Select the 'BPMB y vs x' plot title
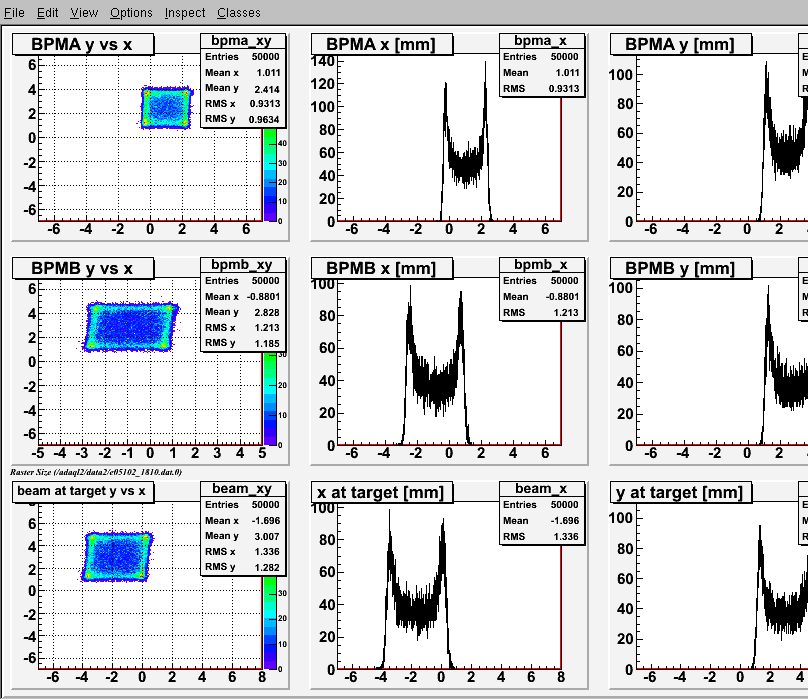 (x=83, y=269)
